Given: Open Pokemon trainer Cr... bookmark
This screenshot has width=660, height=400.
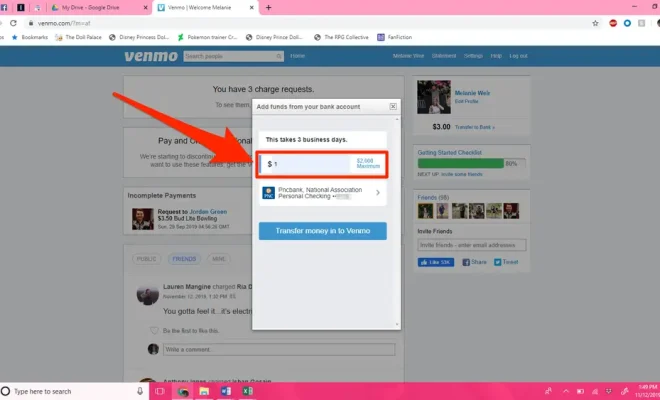Looking at the screenshot, I should [208, 37].
